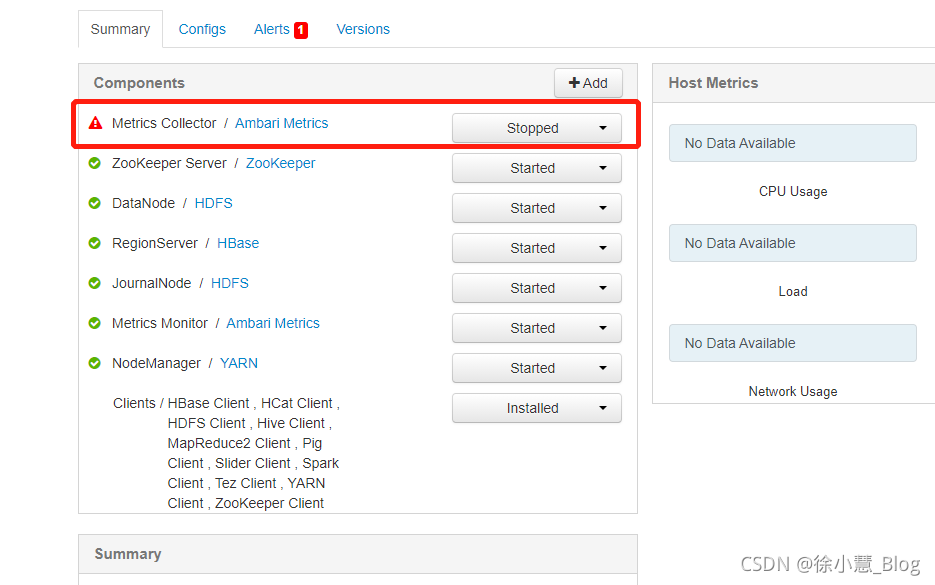Click the red warning icon beside Metrics Collector
Image resolution: width=935 pixels, height=585 pixels.
(95, 123)
